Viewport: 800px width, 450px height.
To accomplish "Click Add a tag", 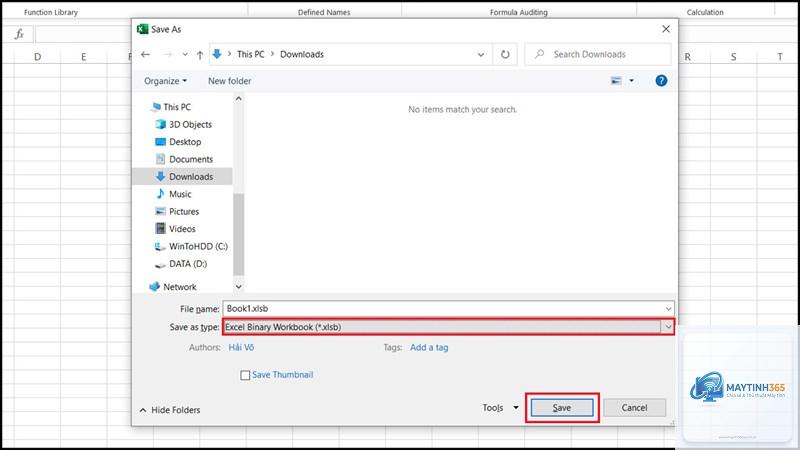I will coord(429,347).
